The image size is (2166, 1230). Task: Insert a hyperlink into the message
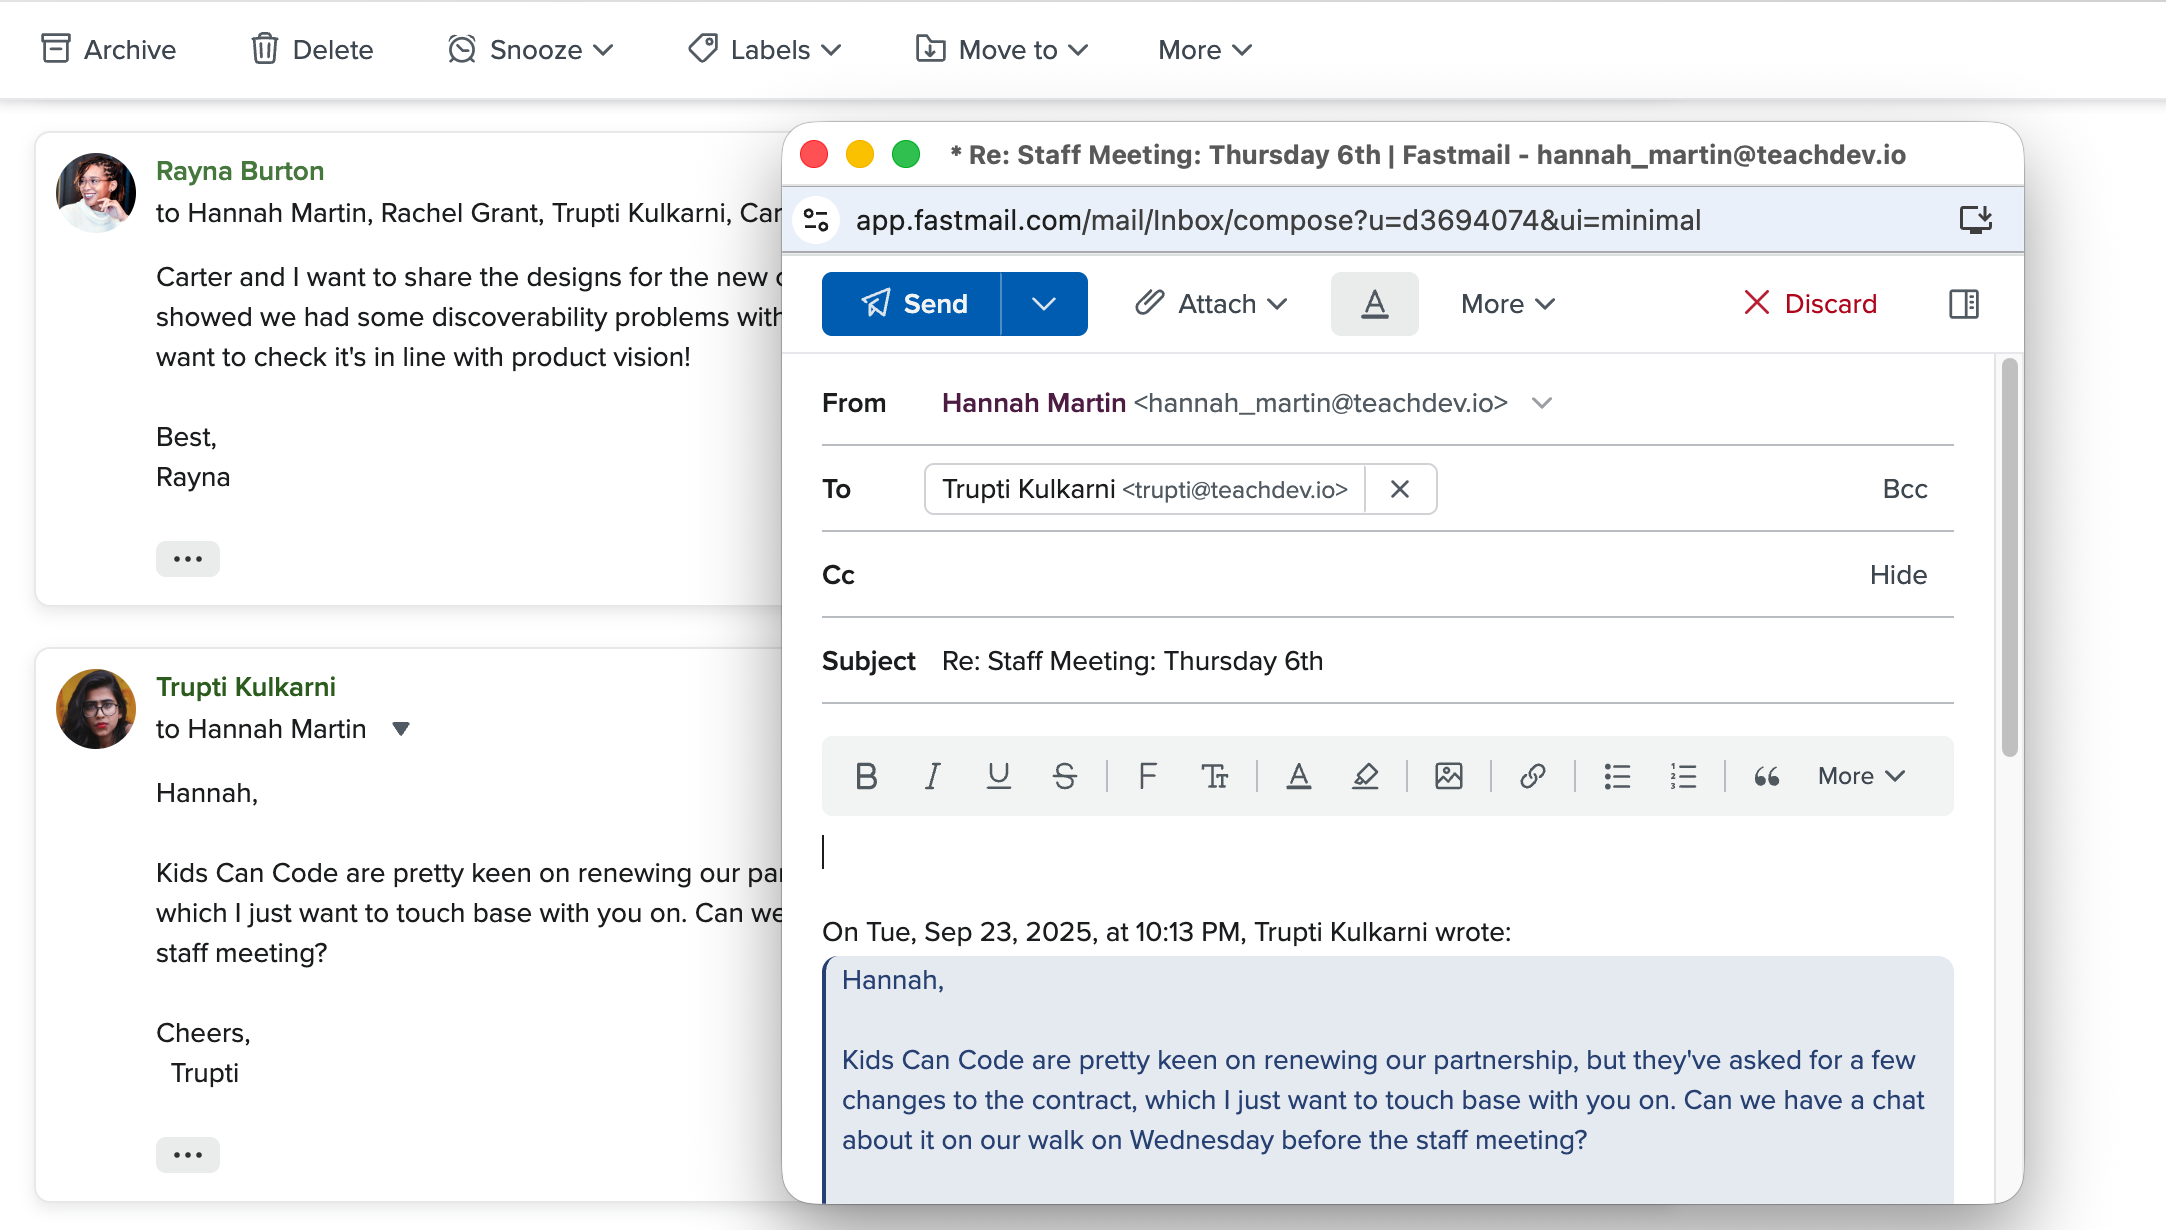[x=1532, y=776]
